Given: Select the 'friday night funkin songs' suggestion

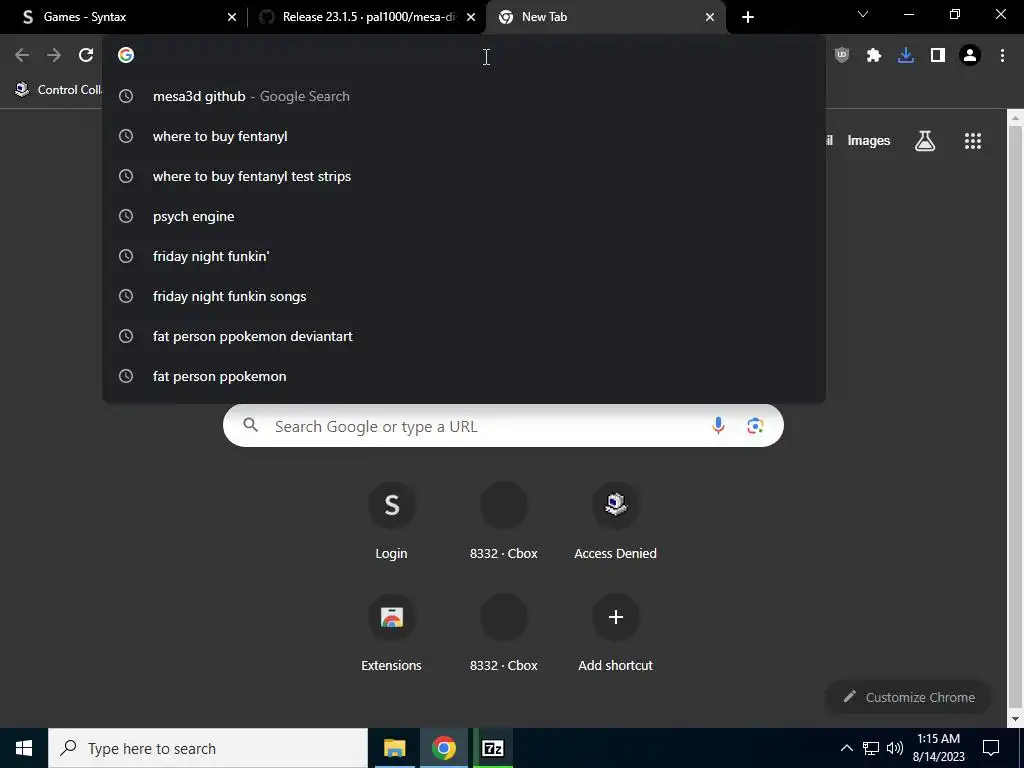Looking at the screenshot, I should (x=464, y=296).
